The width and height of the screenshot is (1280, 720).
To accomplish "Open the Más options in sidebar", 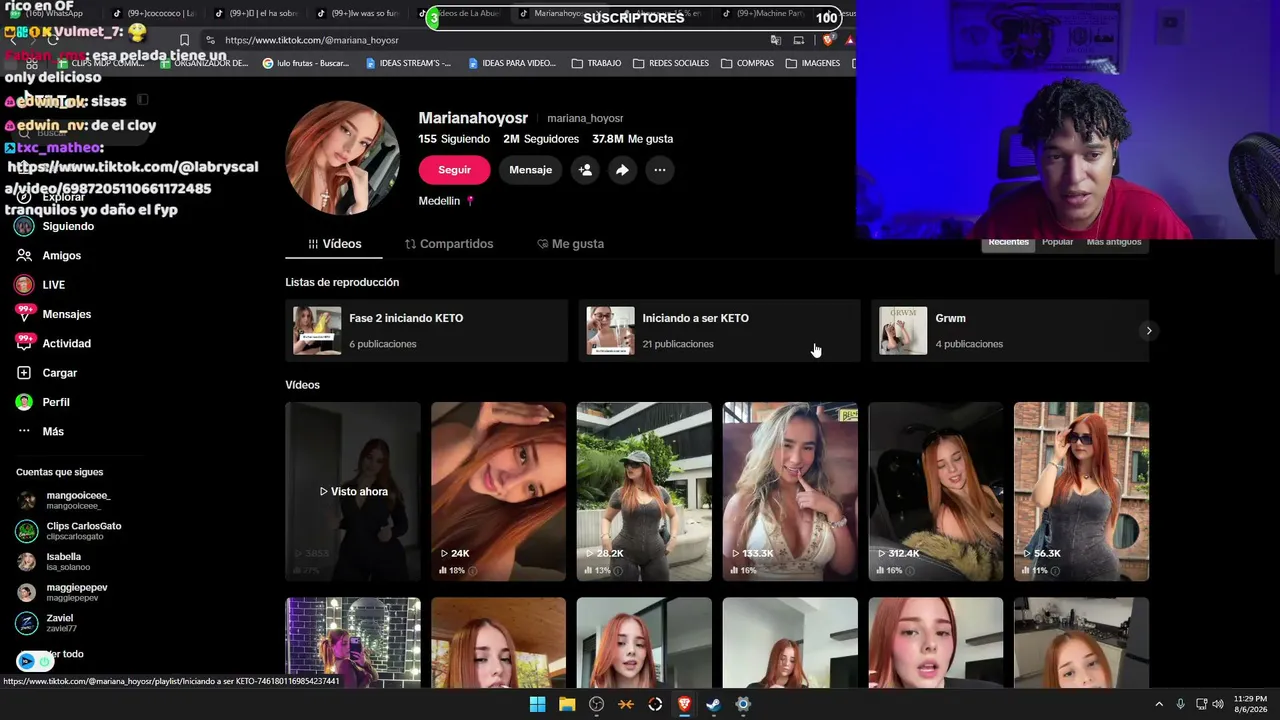I will 40,431.
